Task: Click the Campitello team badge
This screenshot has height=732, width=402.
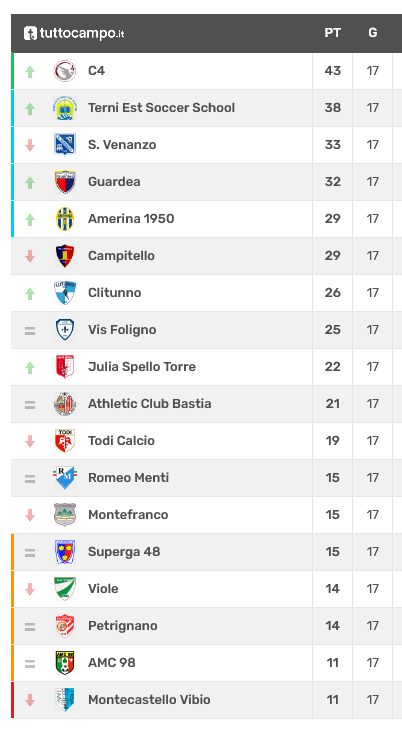Action: click(65, 256)
